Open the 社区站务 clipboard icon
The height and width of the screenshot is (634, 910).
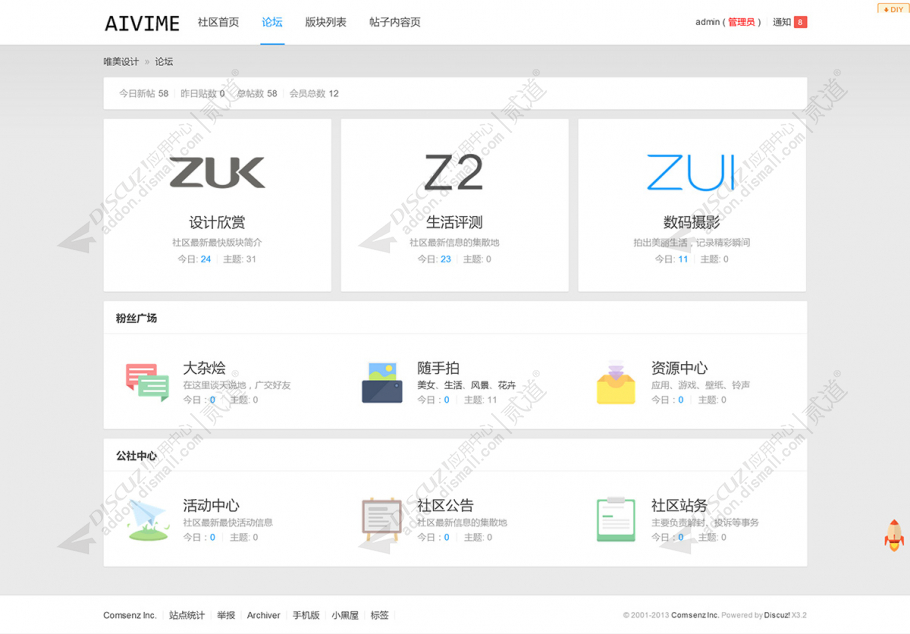point(616,519)
